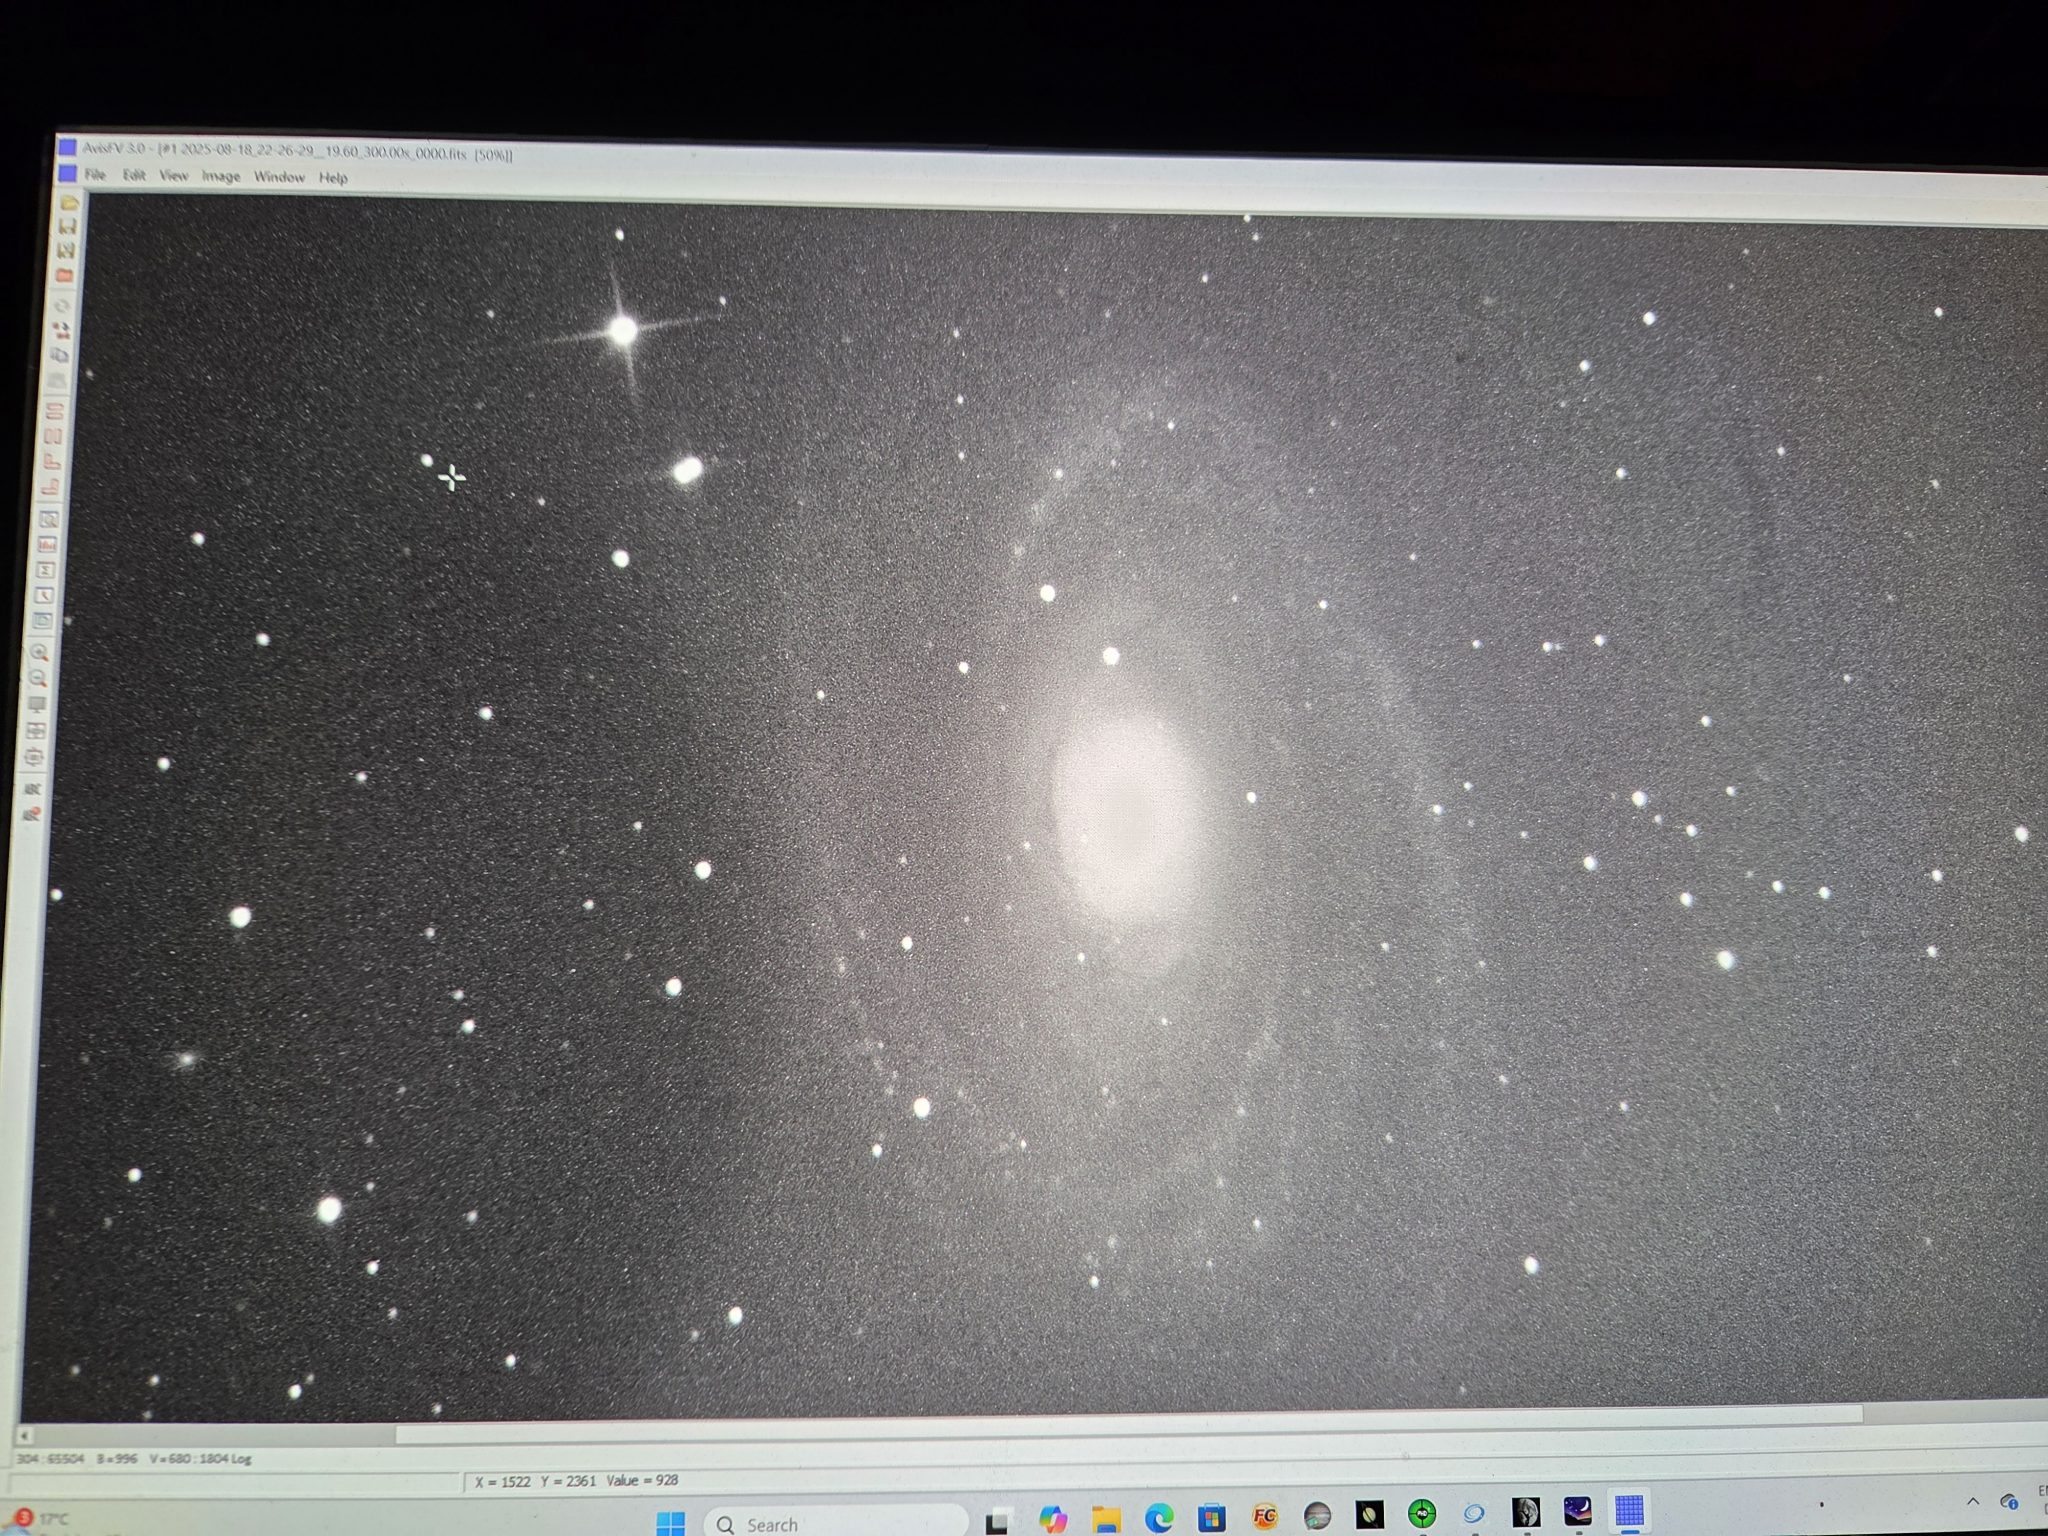2048x1536 pixels.
Task: Open the Microsoft Edge taskbar icon
Action: click(x=1158, y=1518)
